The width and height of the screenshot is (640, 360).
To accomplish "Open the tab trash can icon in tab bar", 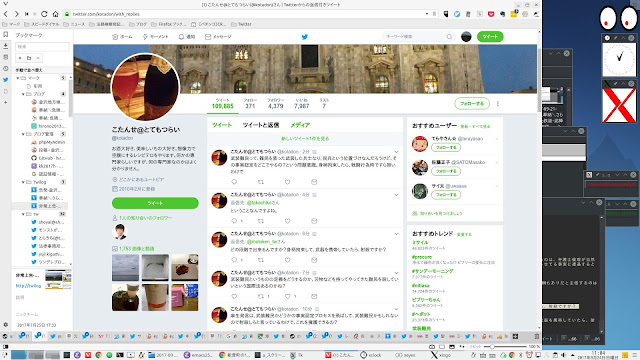I will pos(537,336).
